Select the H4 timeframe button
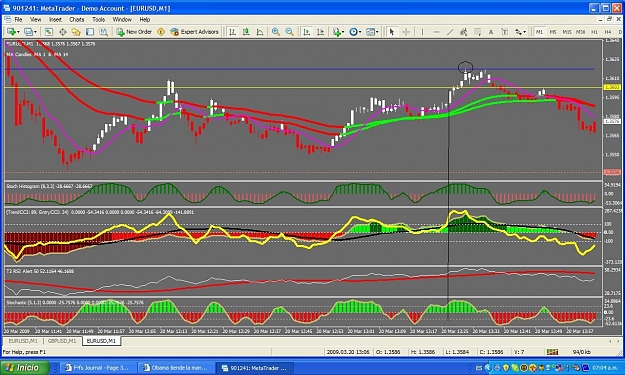The image size is (625, 375). 608,32
